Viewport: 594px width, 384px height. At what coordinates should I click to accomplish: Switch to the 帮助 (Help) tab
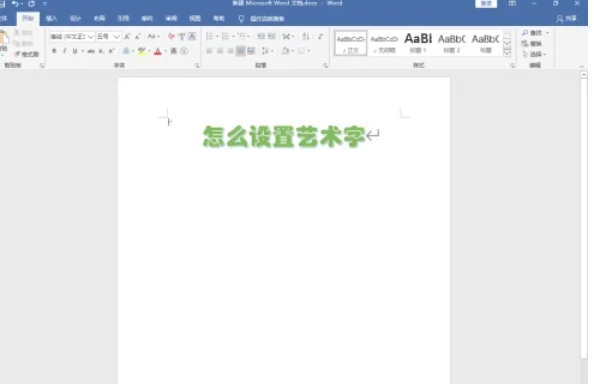pos(219,18)
